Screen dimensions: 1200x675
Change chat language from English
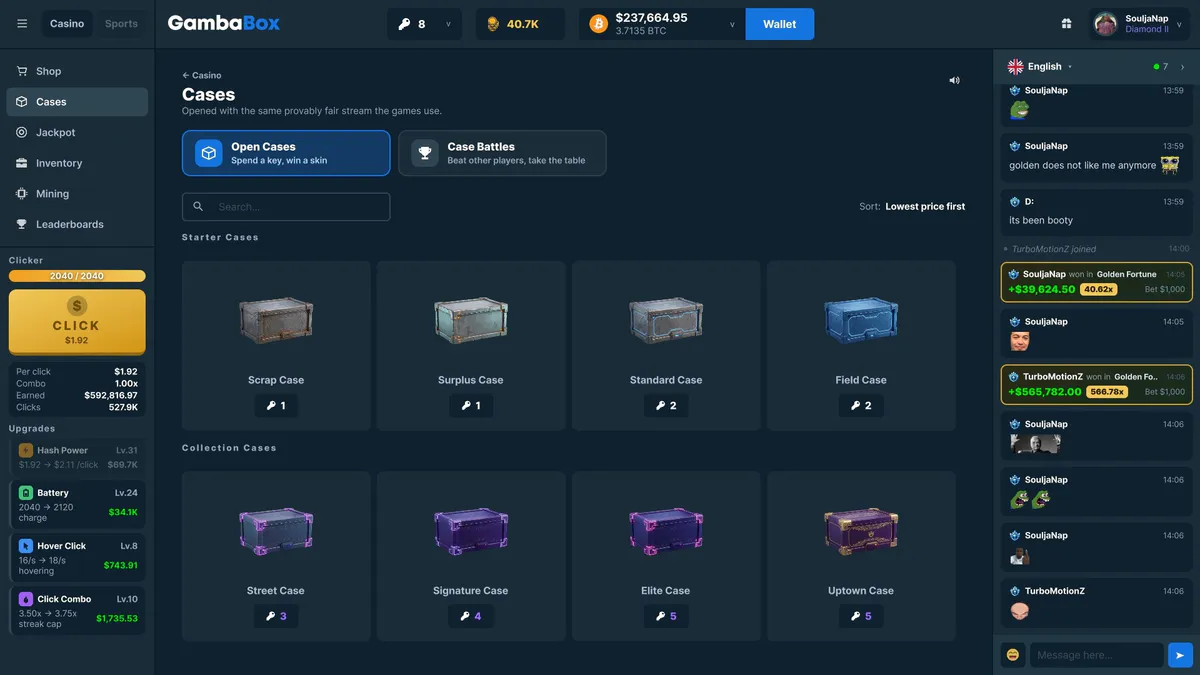coord(1040,67)
